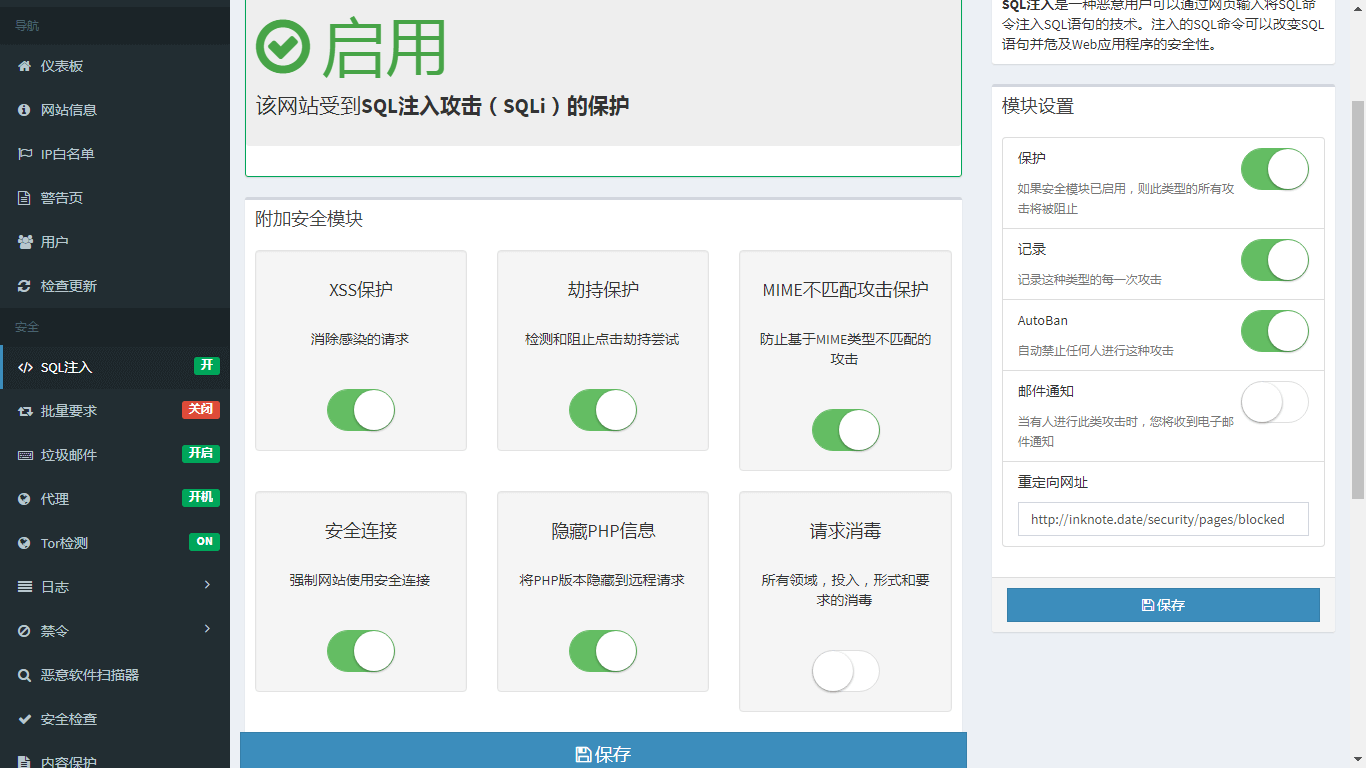Click the text 消除感染的请求
Viewport: 1366px width, 768px height.
[x=360, y=339]
